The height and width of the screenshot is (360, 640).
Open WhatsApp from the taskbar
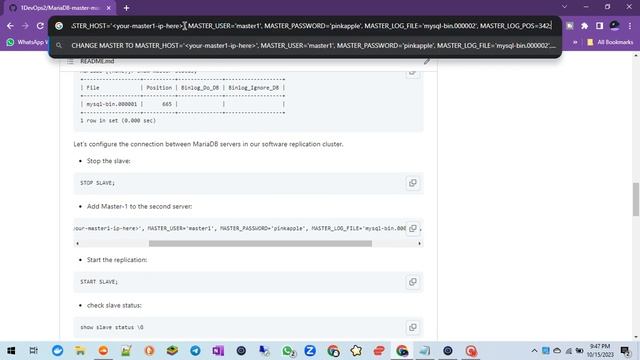(x=288, y=351)
